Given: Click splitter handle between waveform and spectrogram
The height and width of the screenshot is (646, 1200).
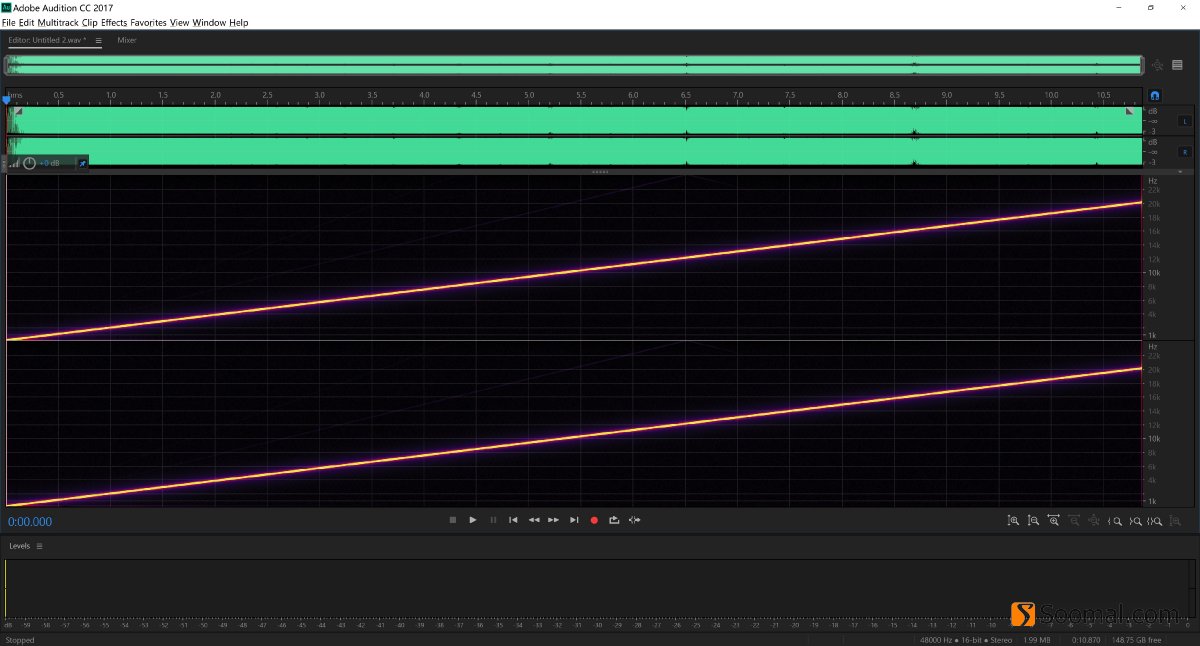Looking at the screenshot, I should tap(600, 172).
